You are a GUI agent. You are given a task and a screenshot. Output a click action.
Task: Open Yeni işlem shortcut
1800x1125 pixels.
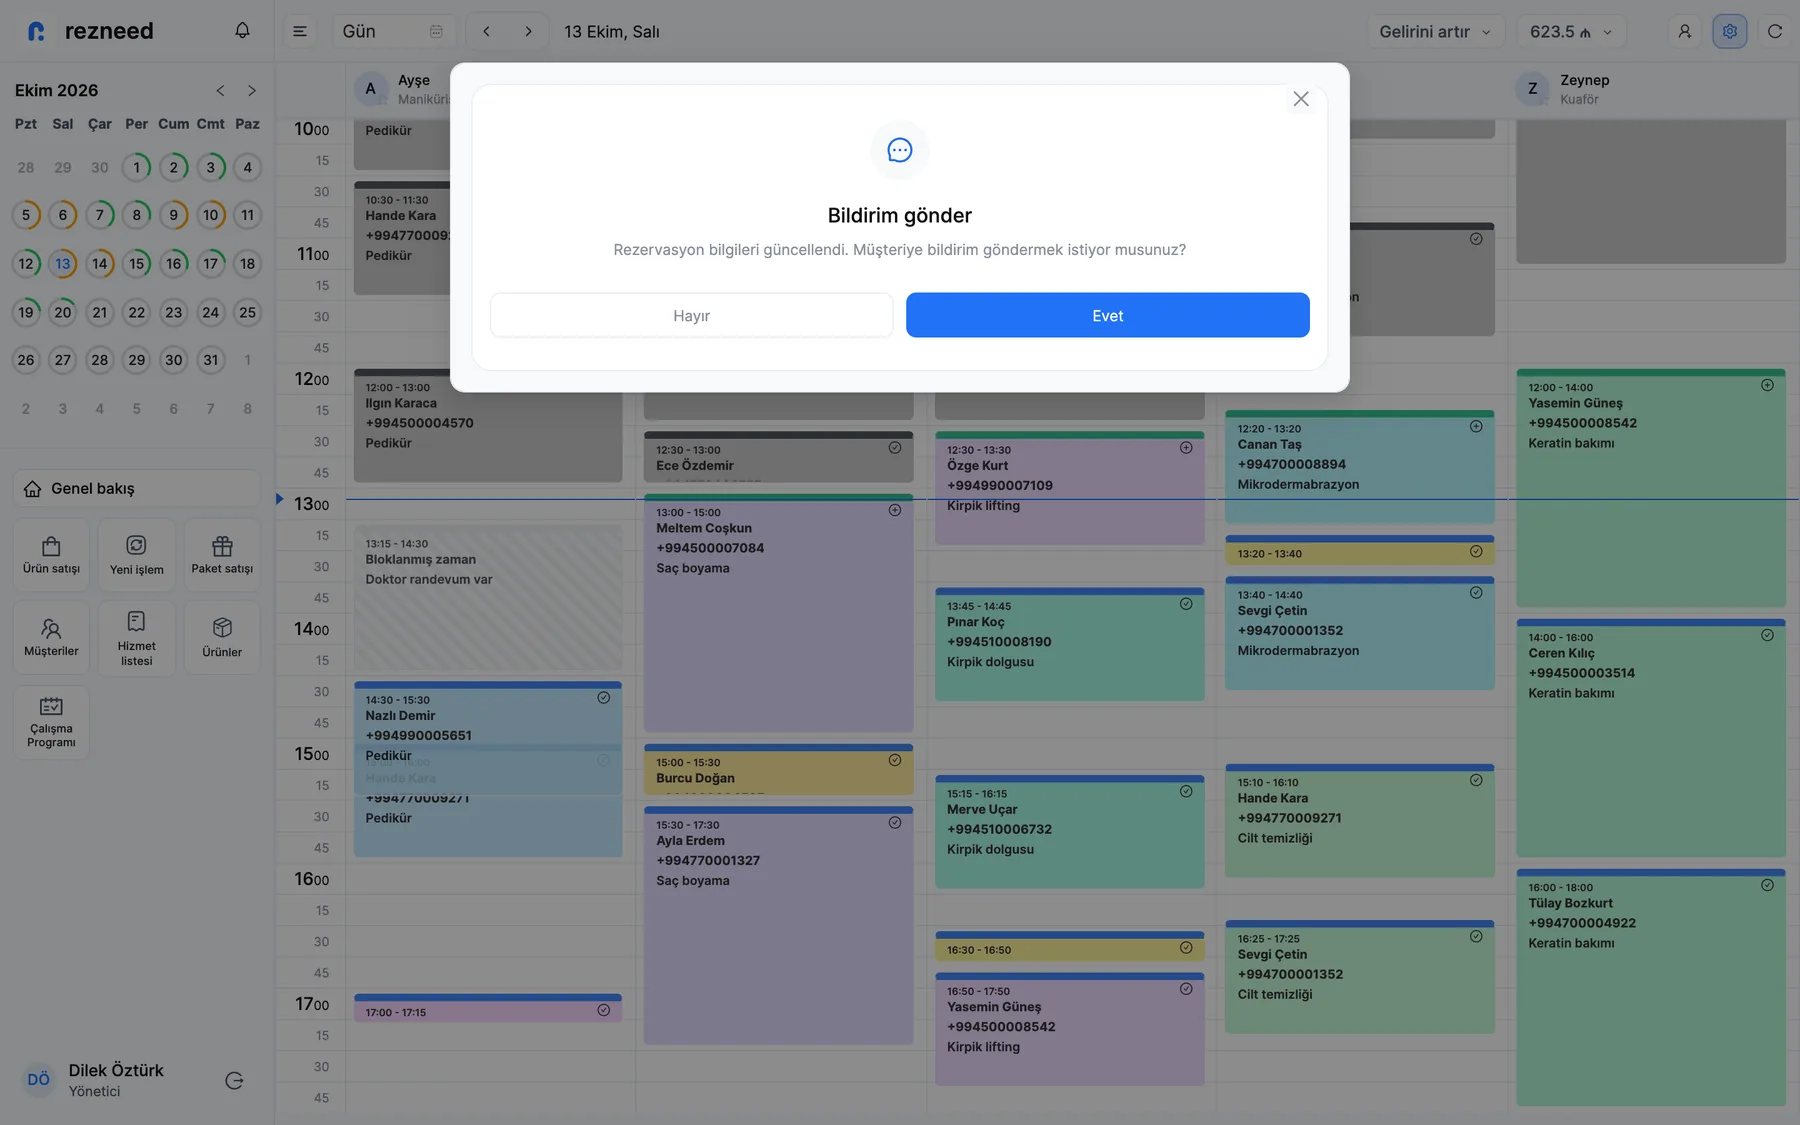[137, 555]
